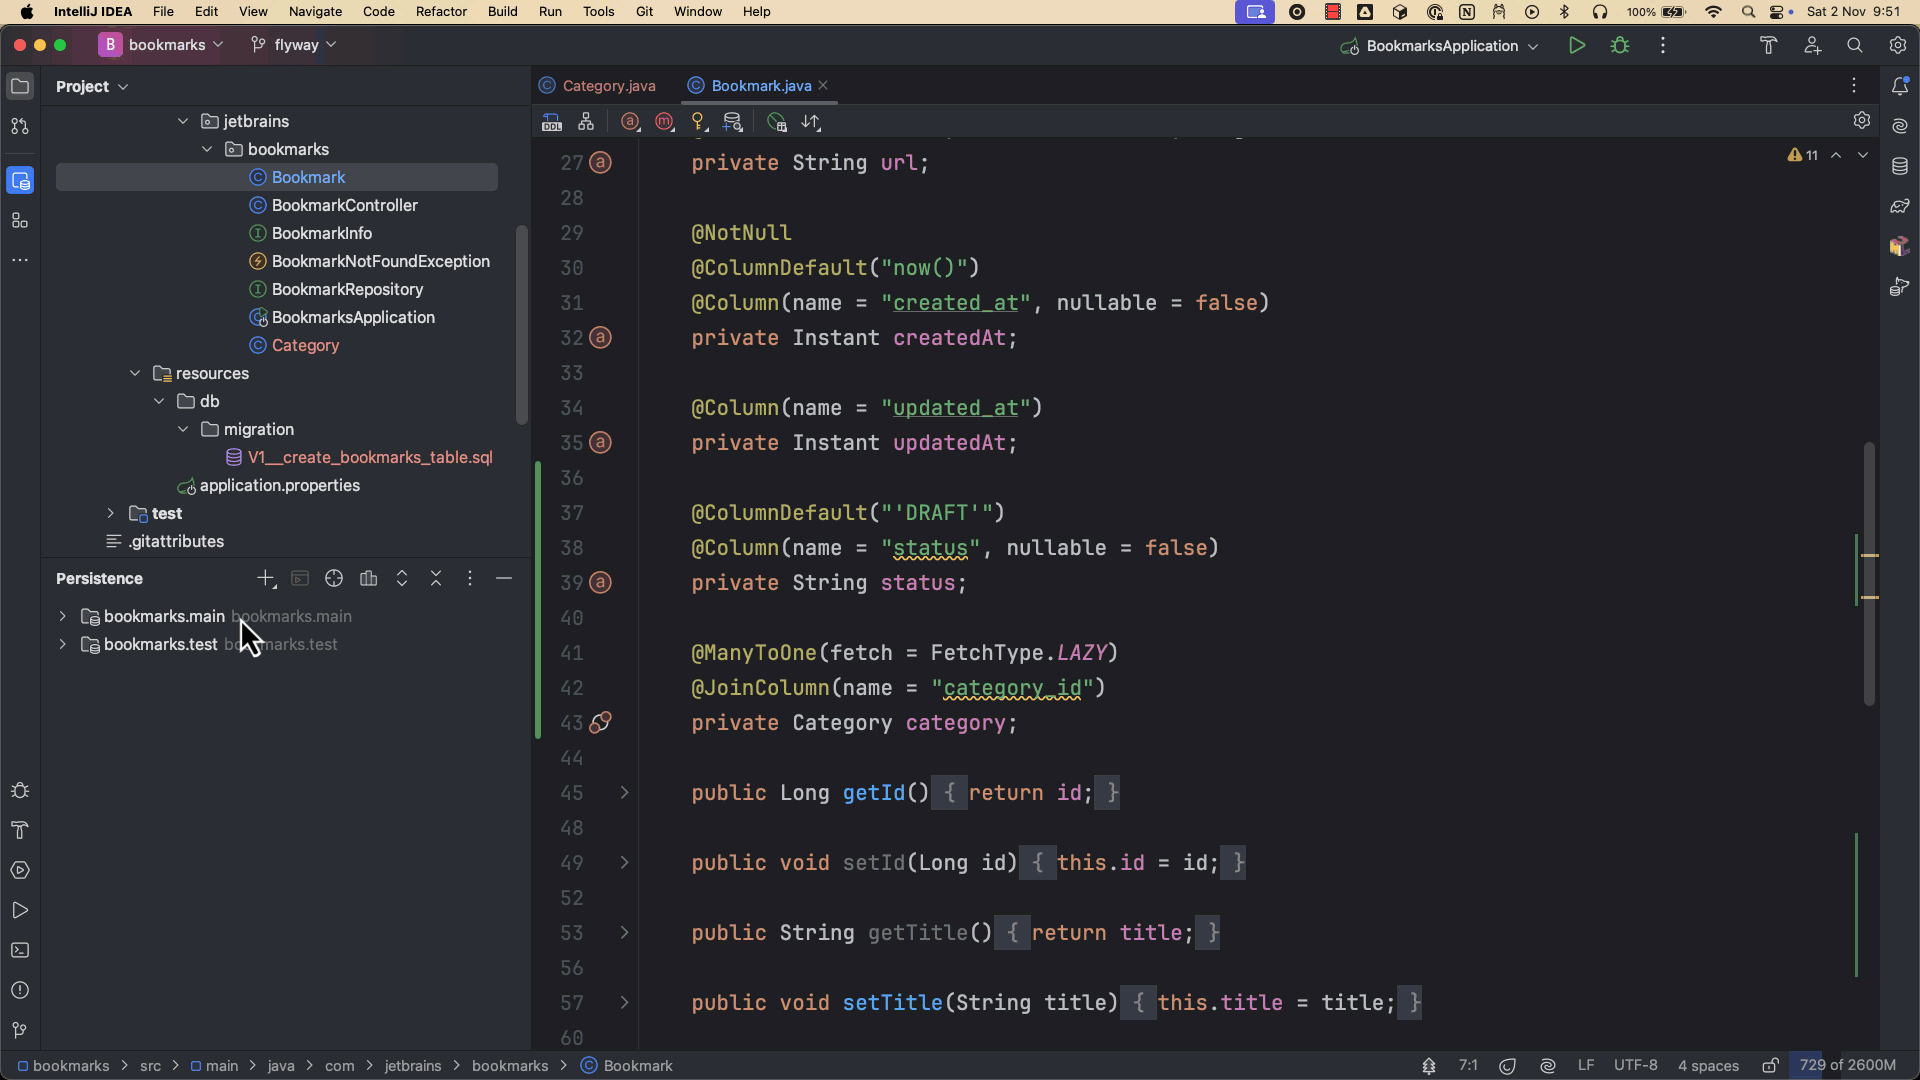The width and height of the screenshot is (1920, 1080).
Task: Click the editor vertical scrollbar thumb
Action: [1868, 573]
